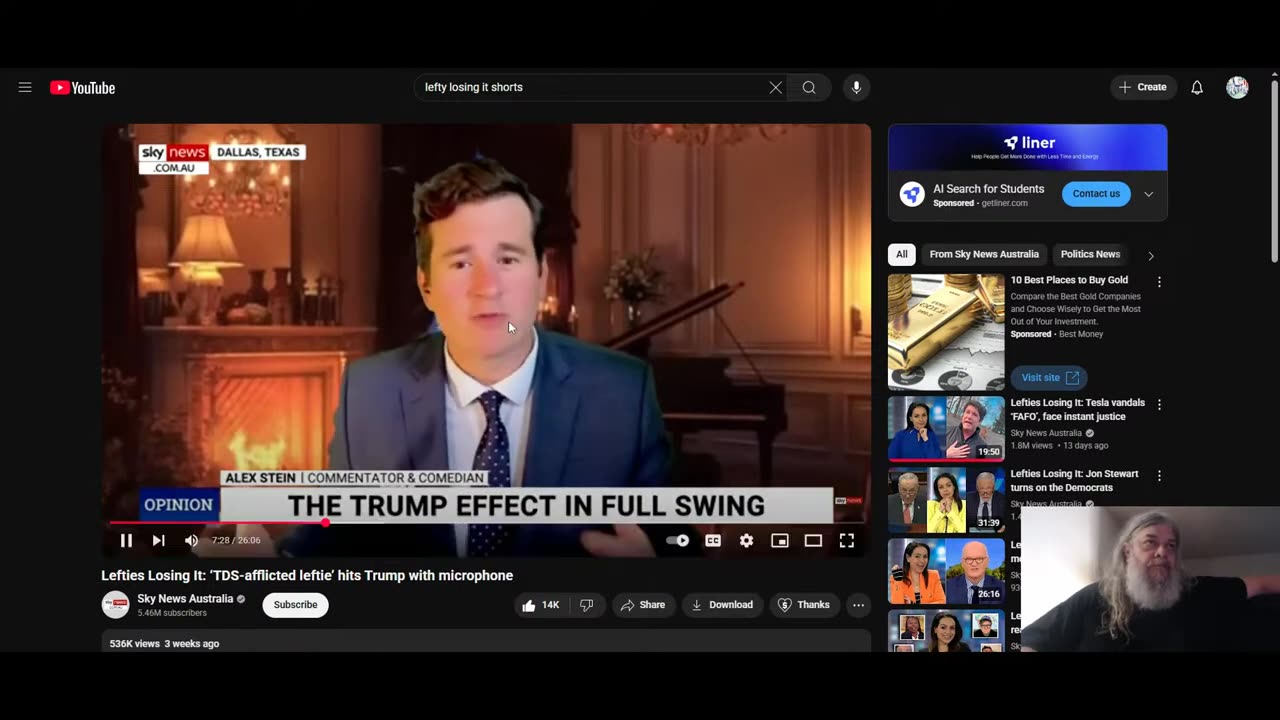Click the search magnifier button

tap(809, 88)
